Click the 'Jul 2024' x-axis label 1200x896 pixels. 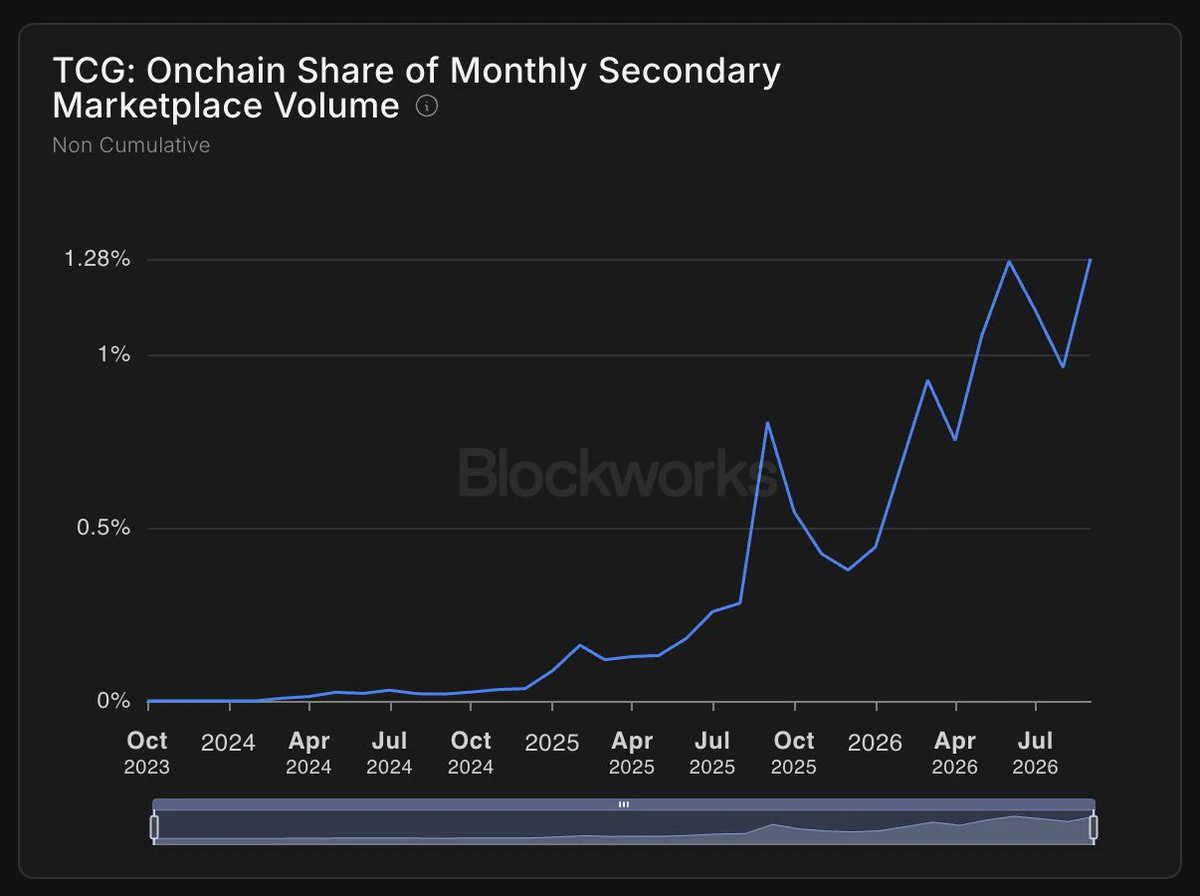point(389,753)
